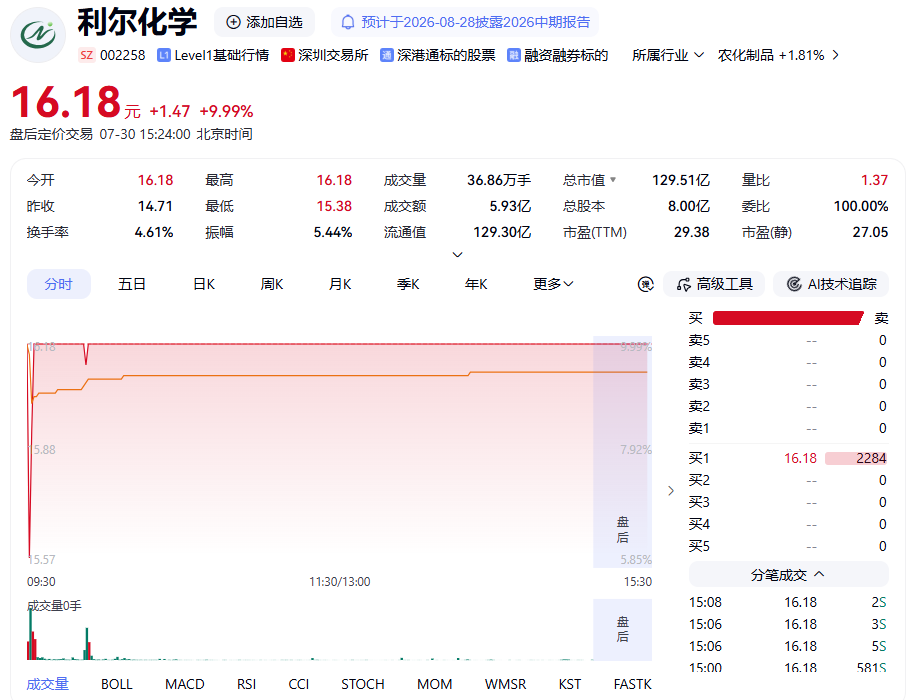Viewport: 921px width, 700px height.
Task: Open the 2026中期报告 disclosure reminder
Action: pos(465,22)
